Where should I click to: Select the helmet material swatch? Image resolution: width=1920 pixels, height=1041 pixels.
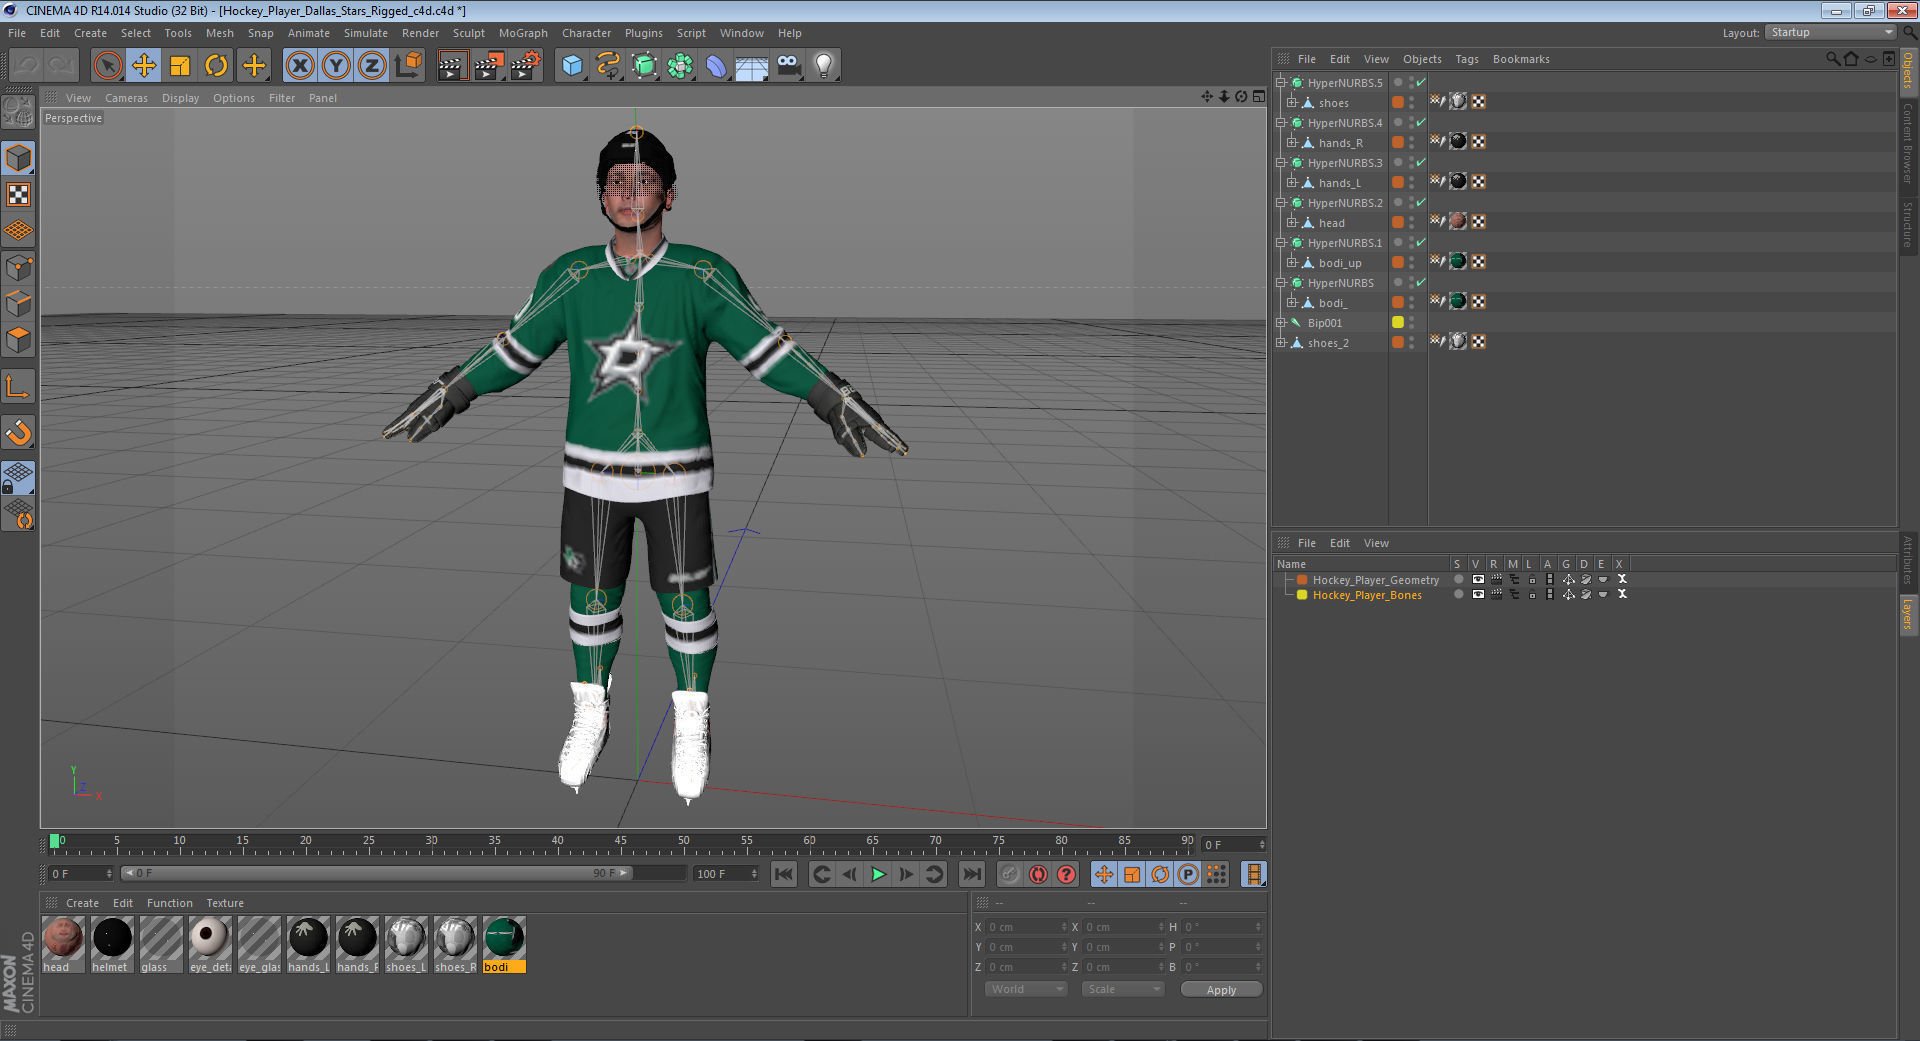point(112,944)
